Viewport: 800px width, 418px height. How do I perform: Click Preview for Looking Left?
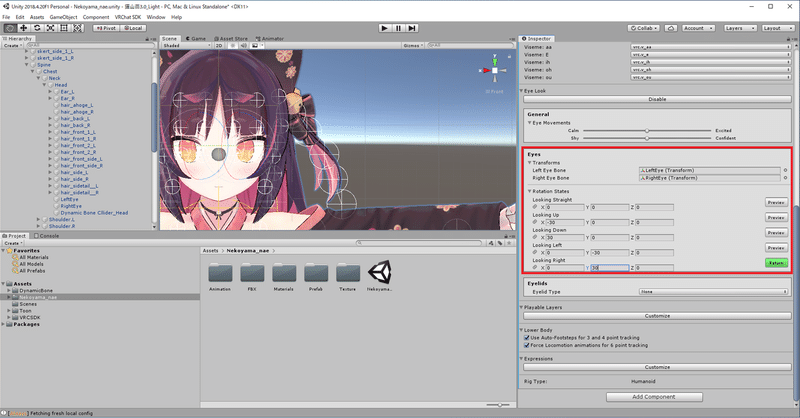click(x=776, y=248)
